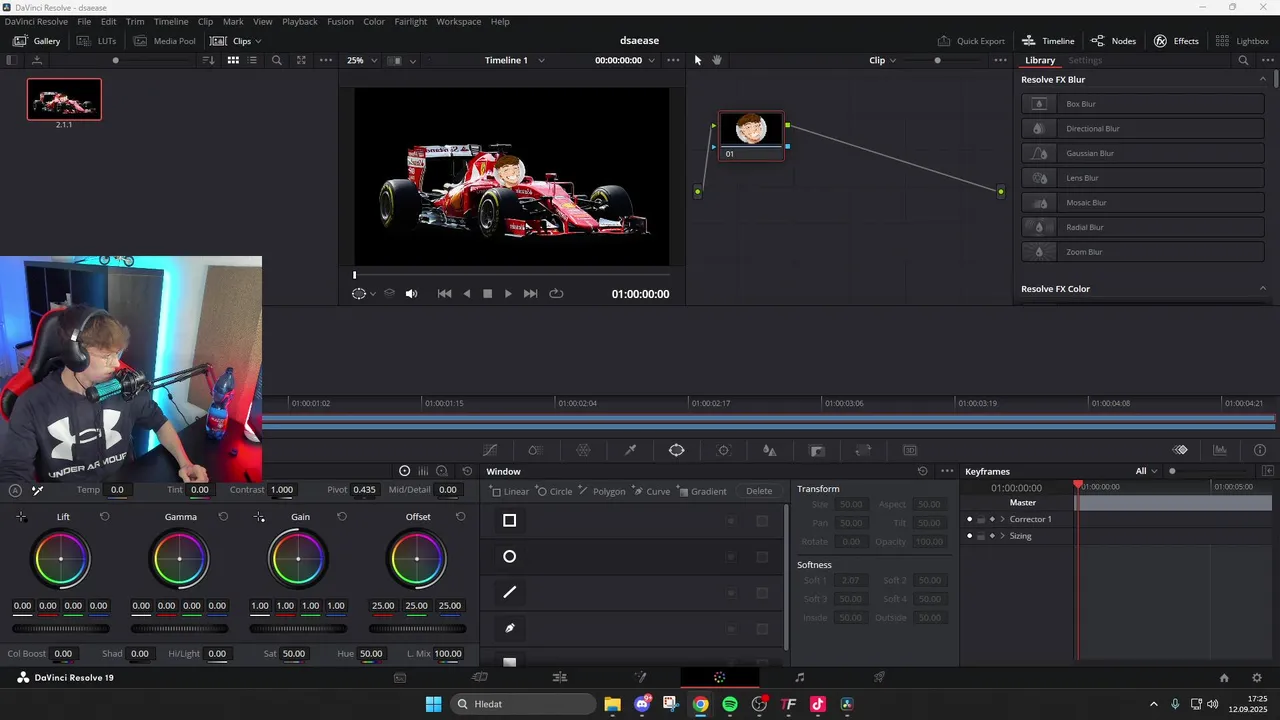Add a Linear window
The image size is (1280, 720).
coord(510,491)
